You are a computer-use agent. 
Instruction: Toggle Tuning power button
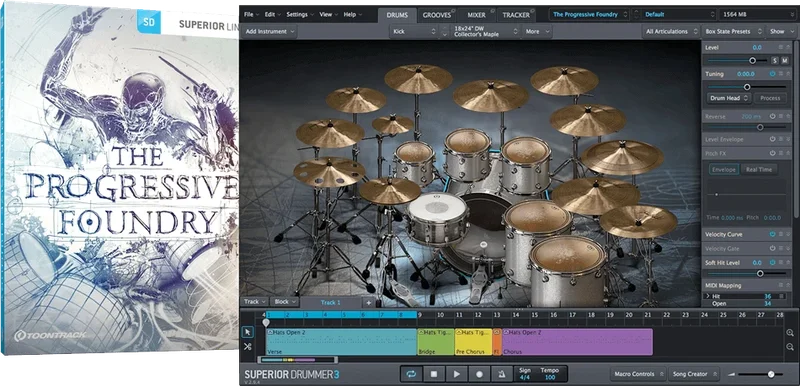click(x=772, y=74)
